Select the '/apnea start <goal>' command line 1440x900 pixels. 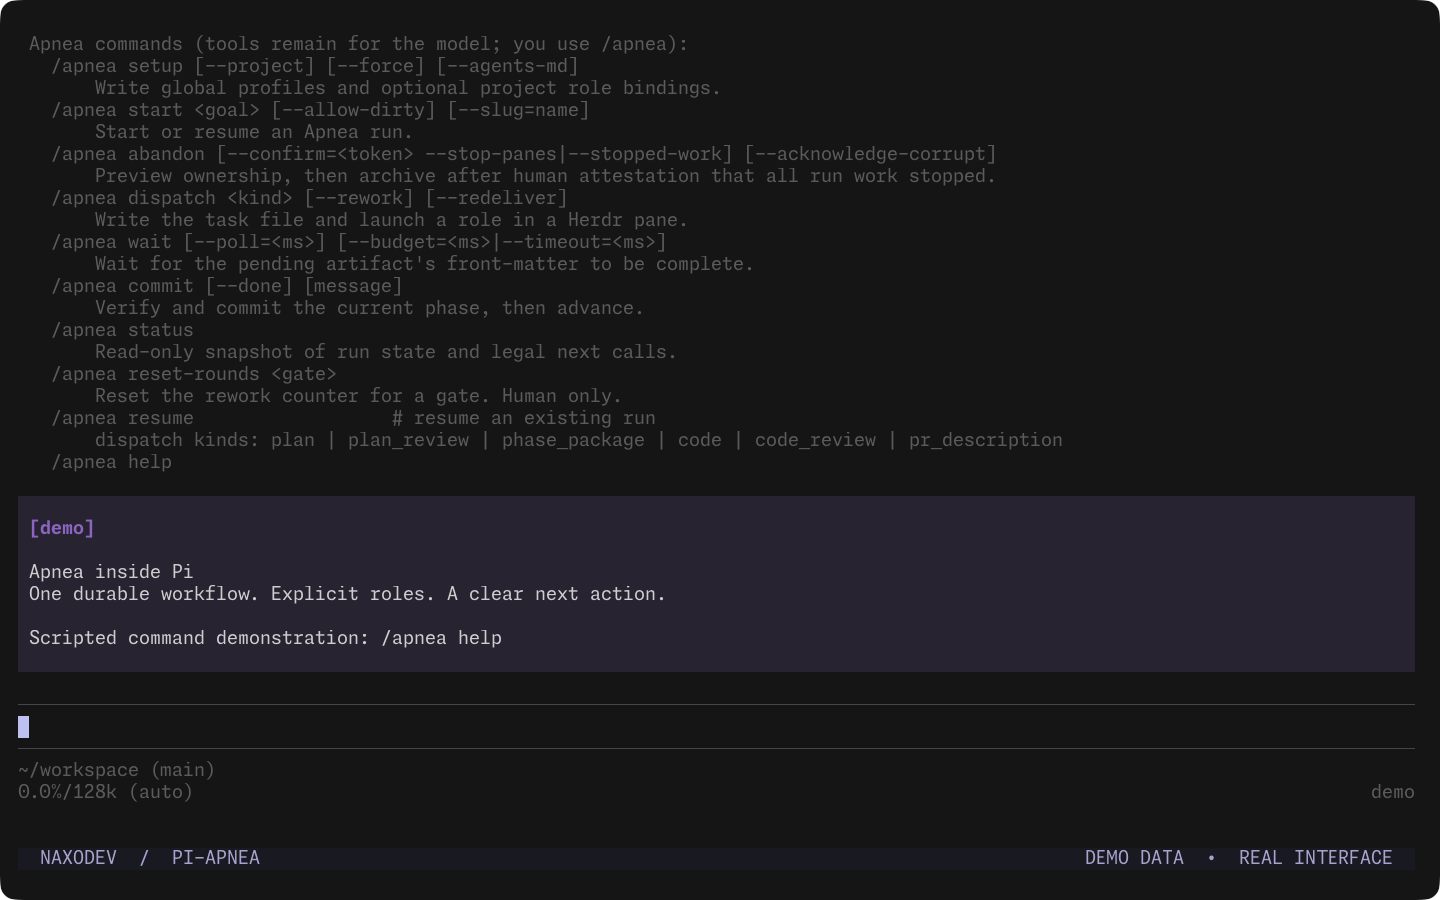(x=320, y=110)
